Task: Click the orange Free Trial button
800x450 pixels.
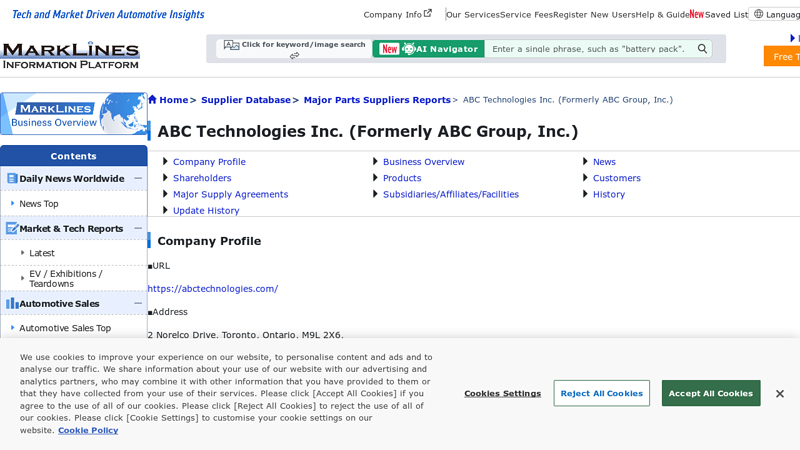Action: [782, 56]
